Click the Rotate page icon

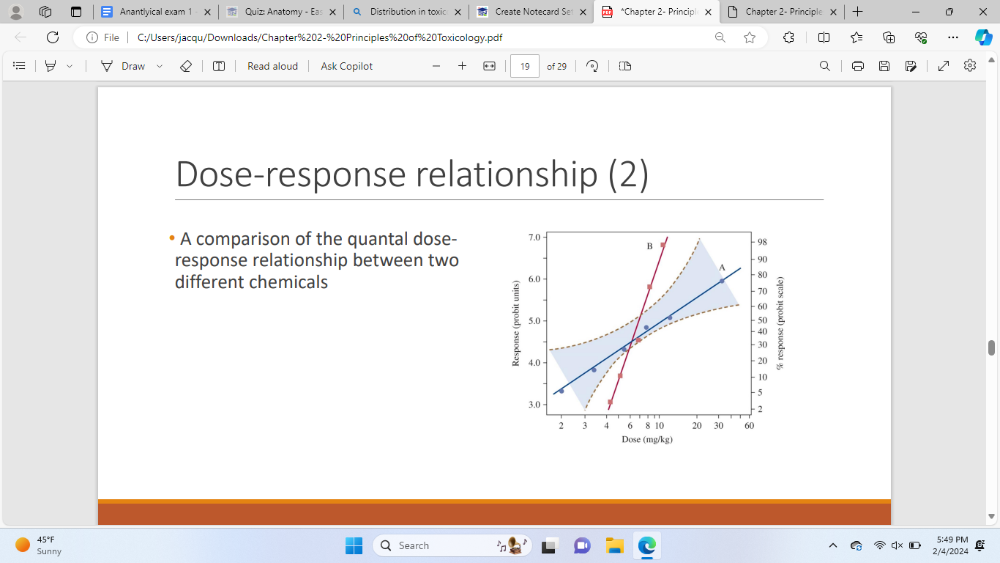(592, 66)
